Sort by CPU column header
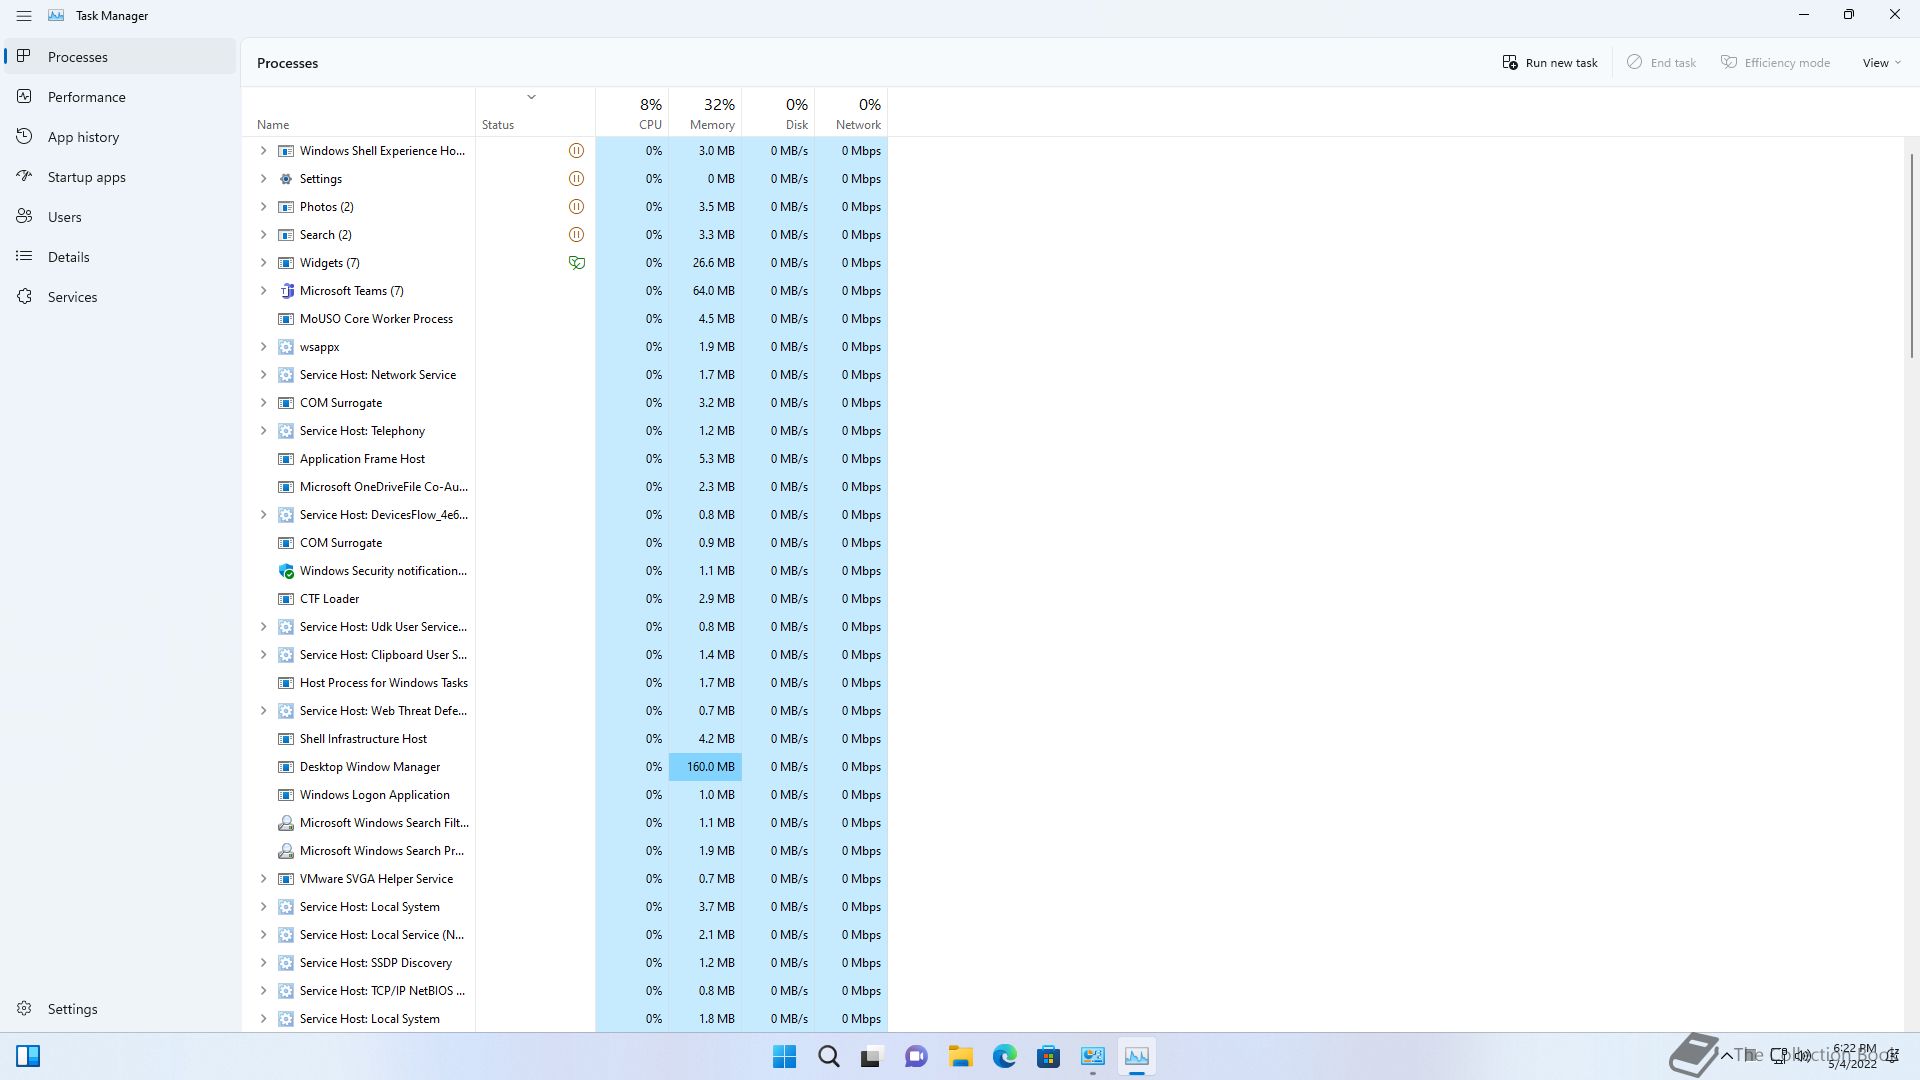The image size is (1920, 1080). point(632,112)
